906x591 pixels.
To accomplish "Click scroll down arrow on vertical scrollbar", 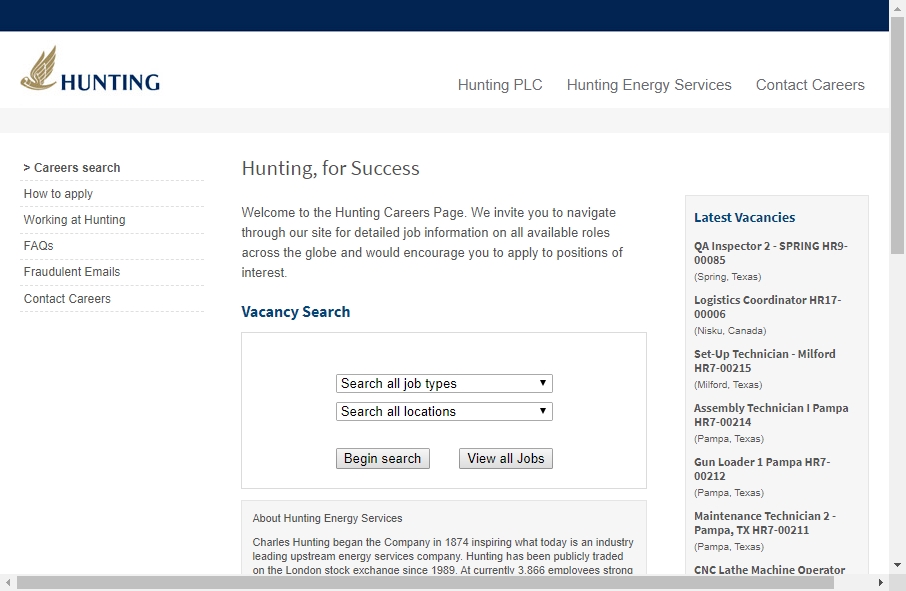I will click(x=897, y=565).
